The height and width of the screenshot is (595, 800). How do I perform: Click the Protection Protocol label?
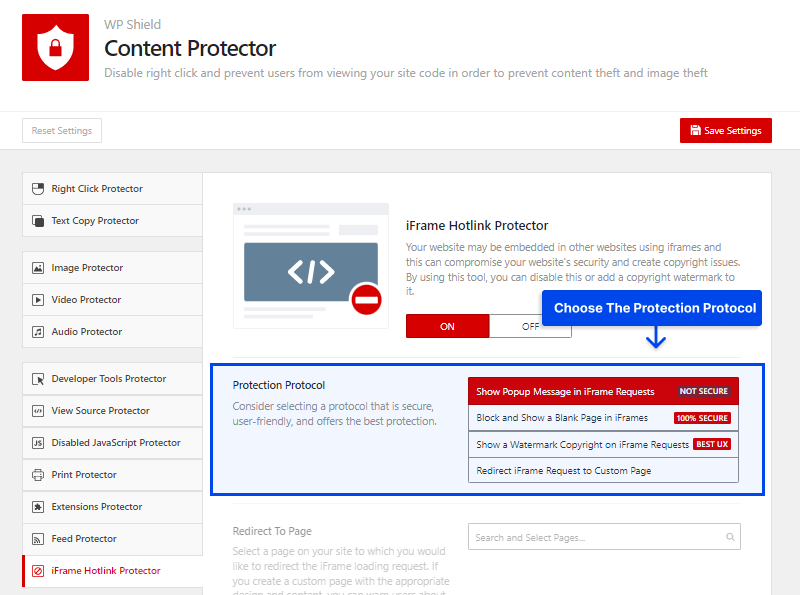(279, 385)
